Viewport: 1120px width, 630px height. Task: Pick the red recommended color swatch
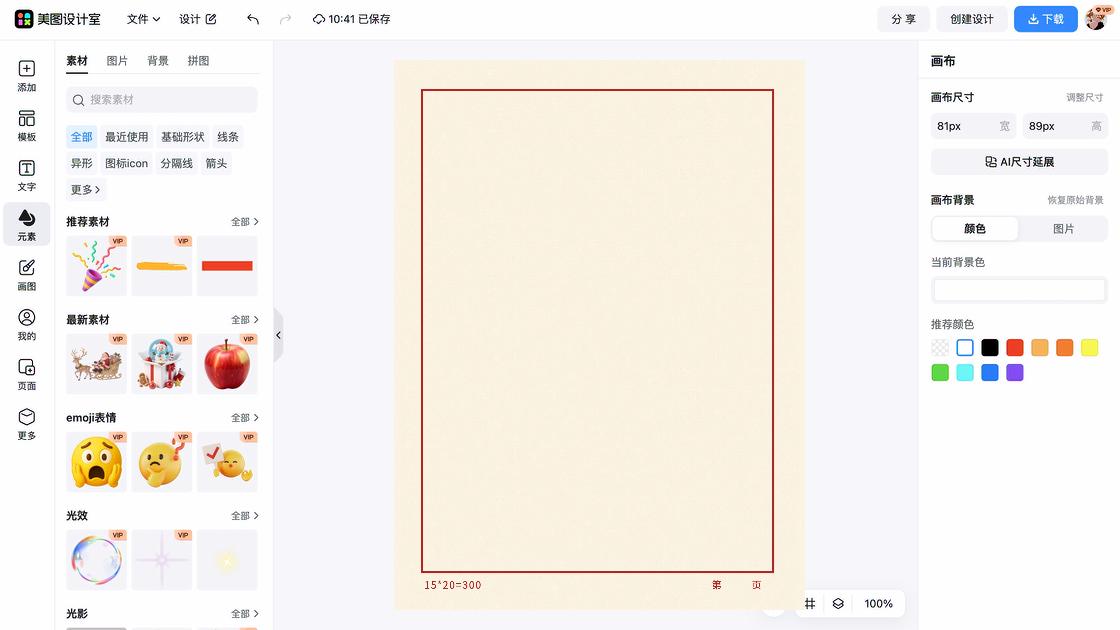coord(1015,348)
